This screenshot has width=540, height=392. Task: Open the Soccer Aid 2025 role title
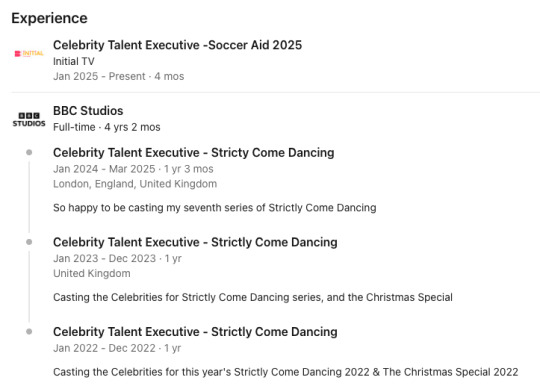[177, 45]
